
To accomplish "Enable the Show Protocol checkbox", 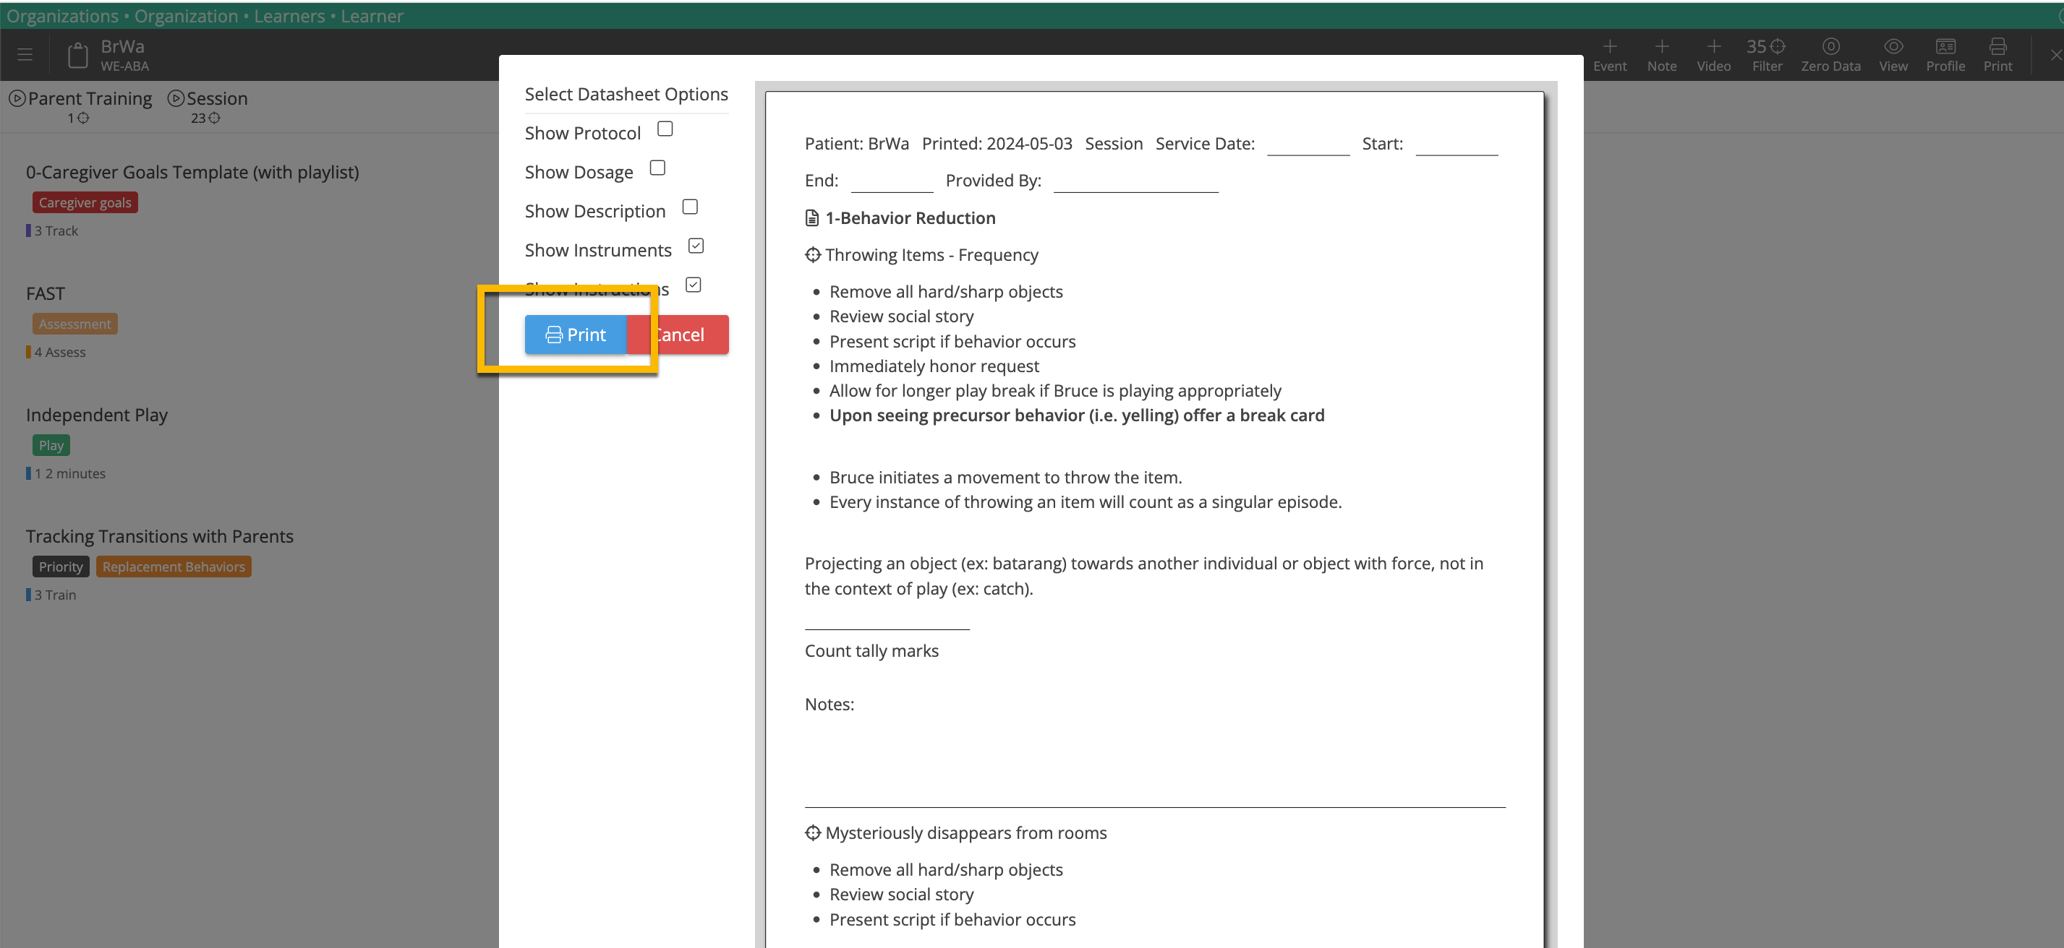I will [665, 129].
